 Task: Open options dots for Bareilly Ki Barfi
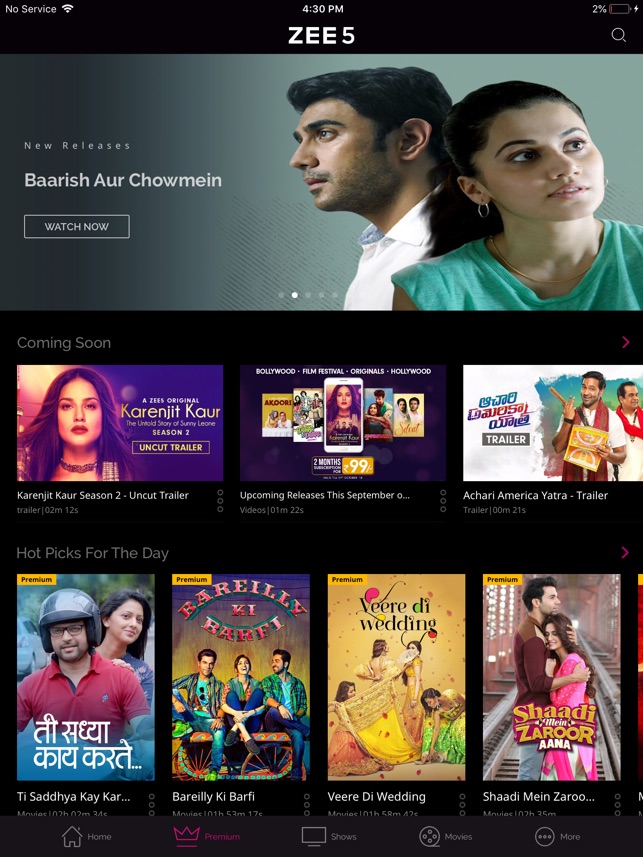[x=307, y=804]
